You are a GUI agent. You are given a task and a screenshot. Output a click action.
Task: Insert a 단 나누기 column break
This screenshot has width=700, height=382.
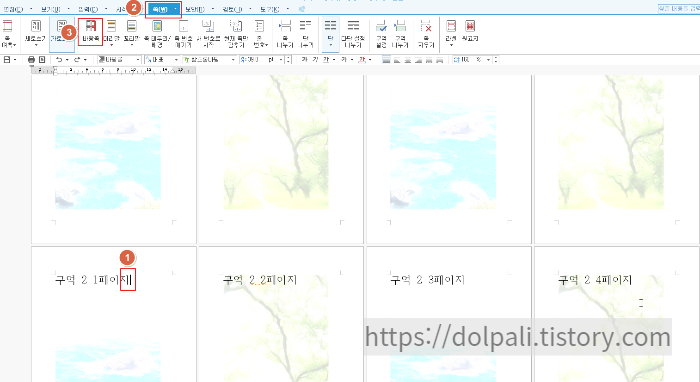coord(306,33)
